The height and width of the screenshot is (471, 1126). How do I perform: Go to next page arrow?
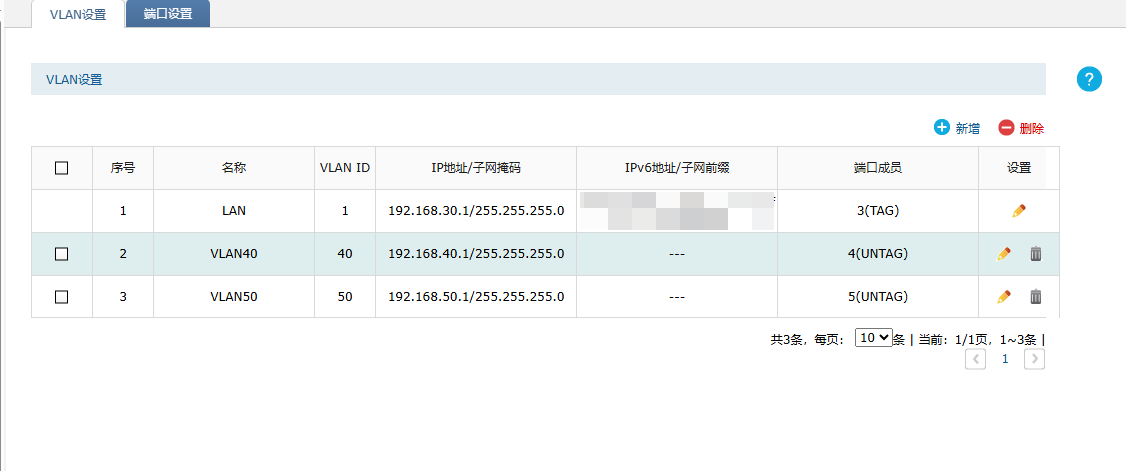1034,359
